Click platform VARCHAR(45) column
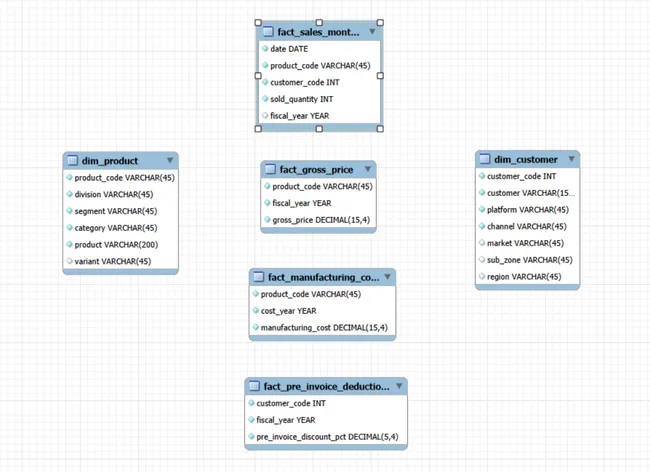Screen dimensions: 650x472 (x=527, y=210)
